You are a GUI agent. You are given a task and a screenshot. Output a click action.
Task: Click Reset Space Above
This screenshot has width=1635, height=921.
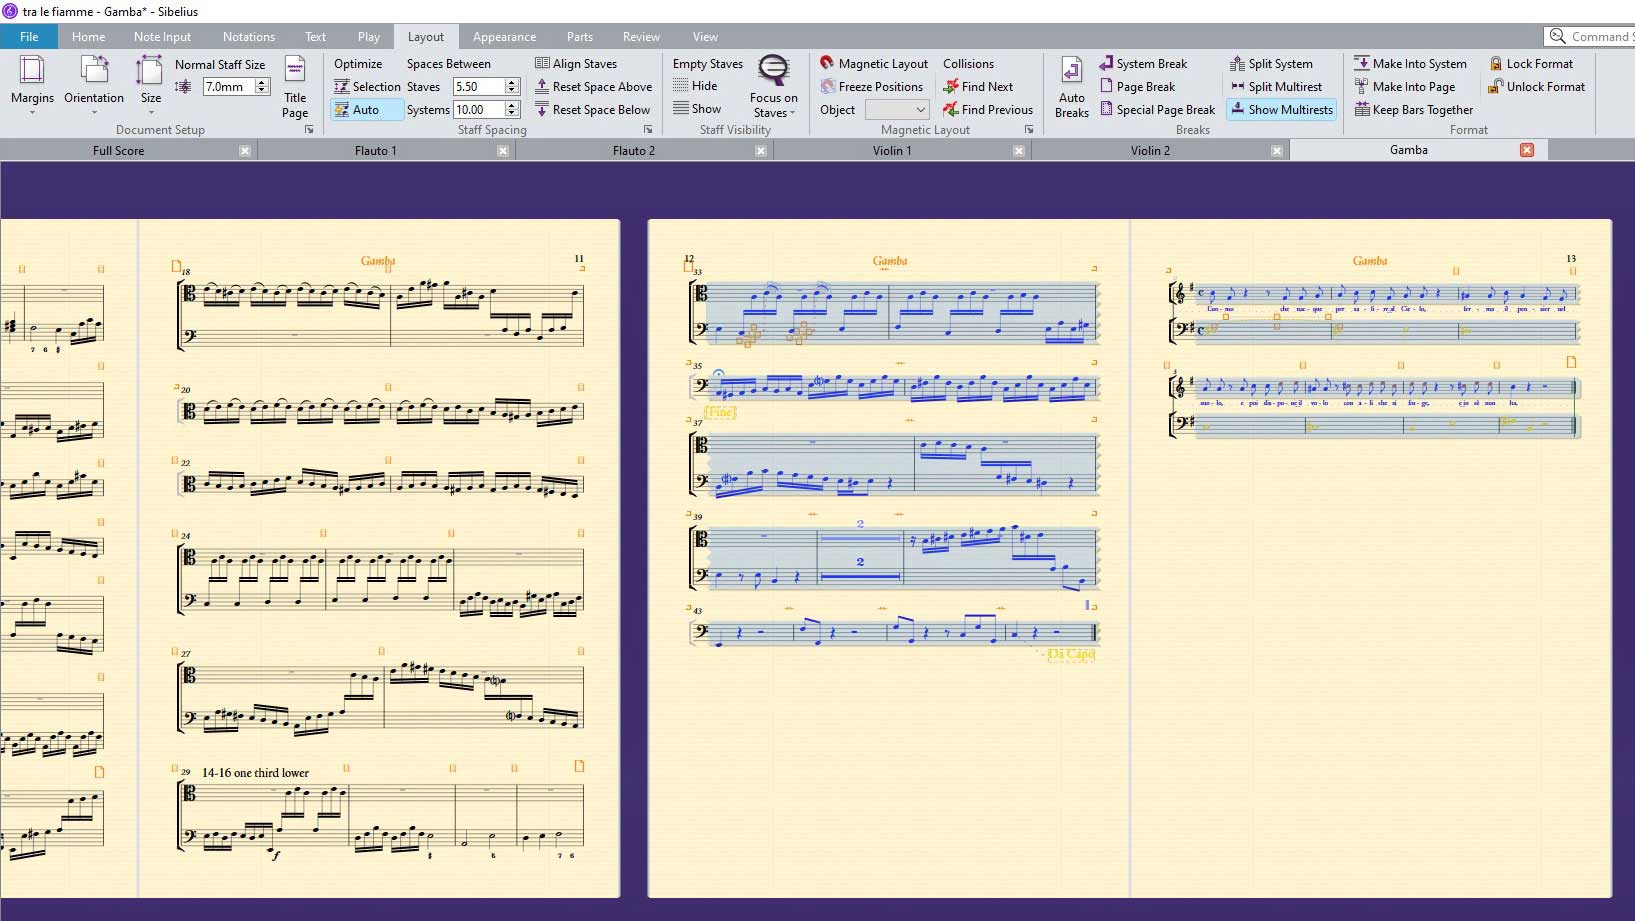pyautogui.click(x=594, y=87)
